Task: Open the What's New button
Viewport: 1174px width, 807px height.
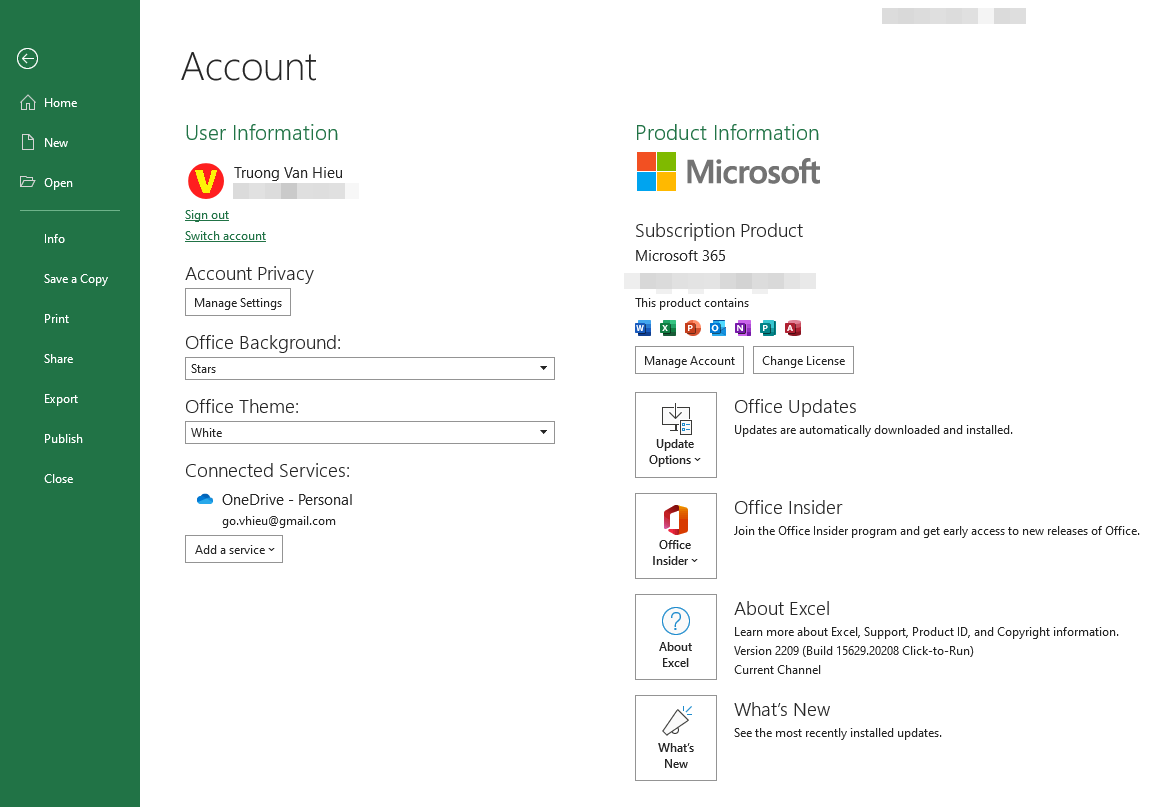Action: [675, 738]
